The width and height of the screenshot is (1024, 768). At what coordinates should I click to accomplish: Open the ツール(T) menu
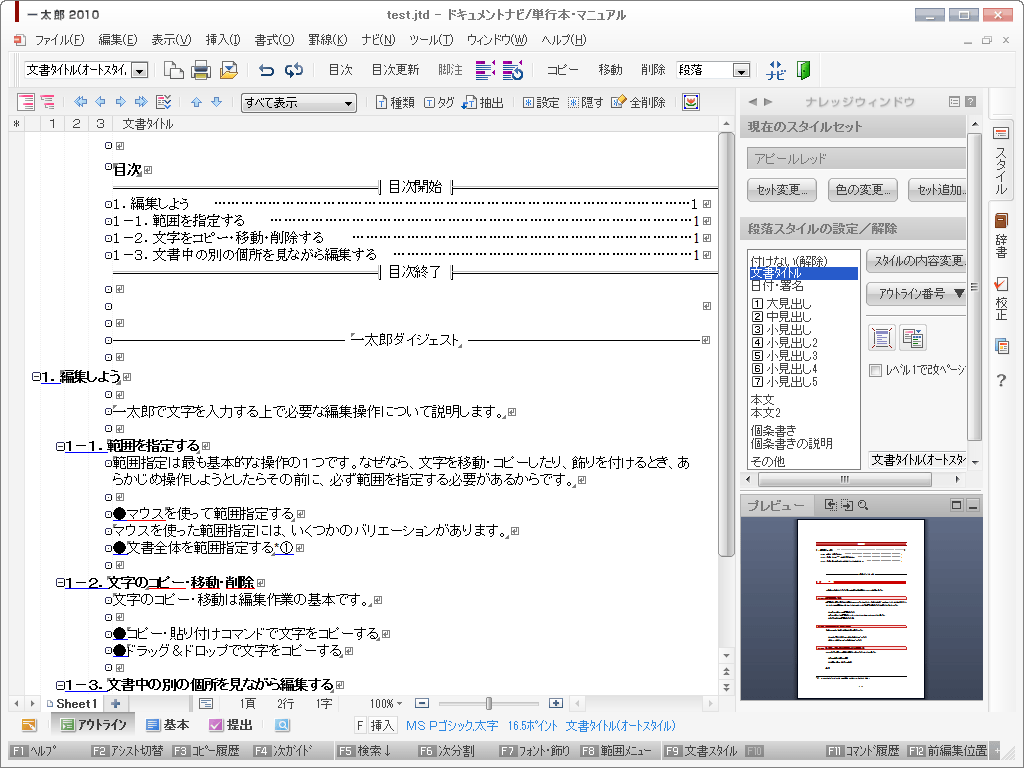(x=431, y=40)
